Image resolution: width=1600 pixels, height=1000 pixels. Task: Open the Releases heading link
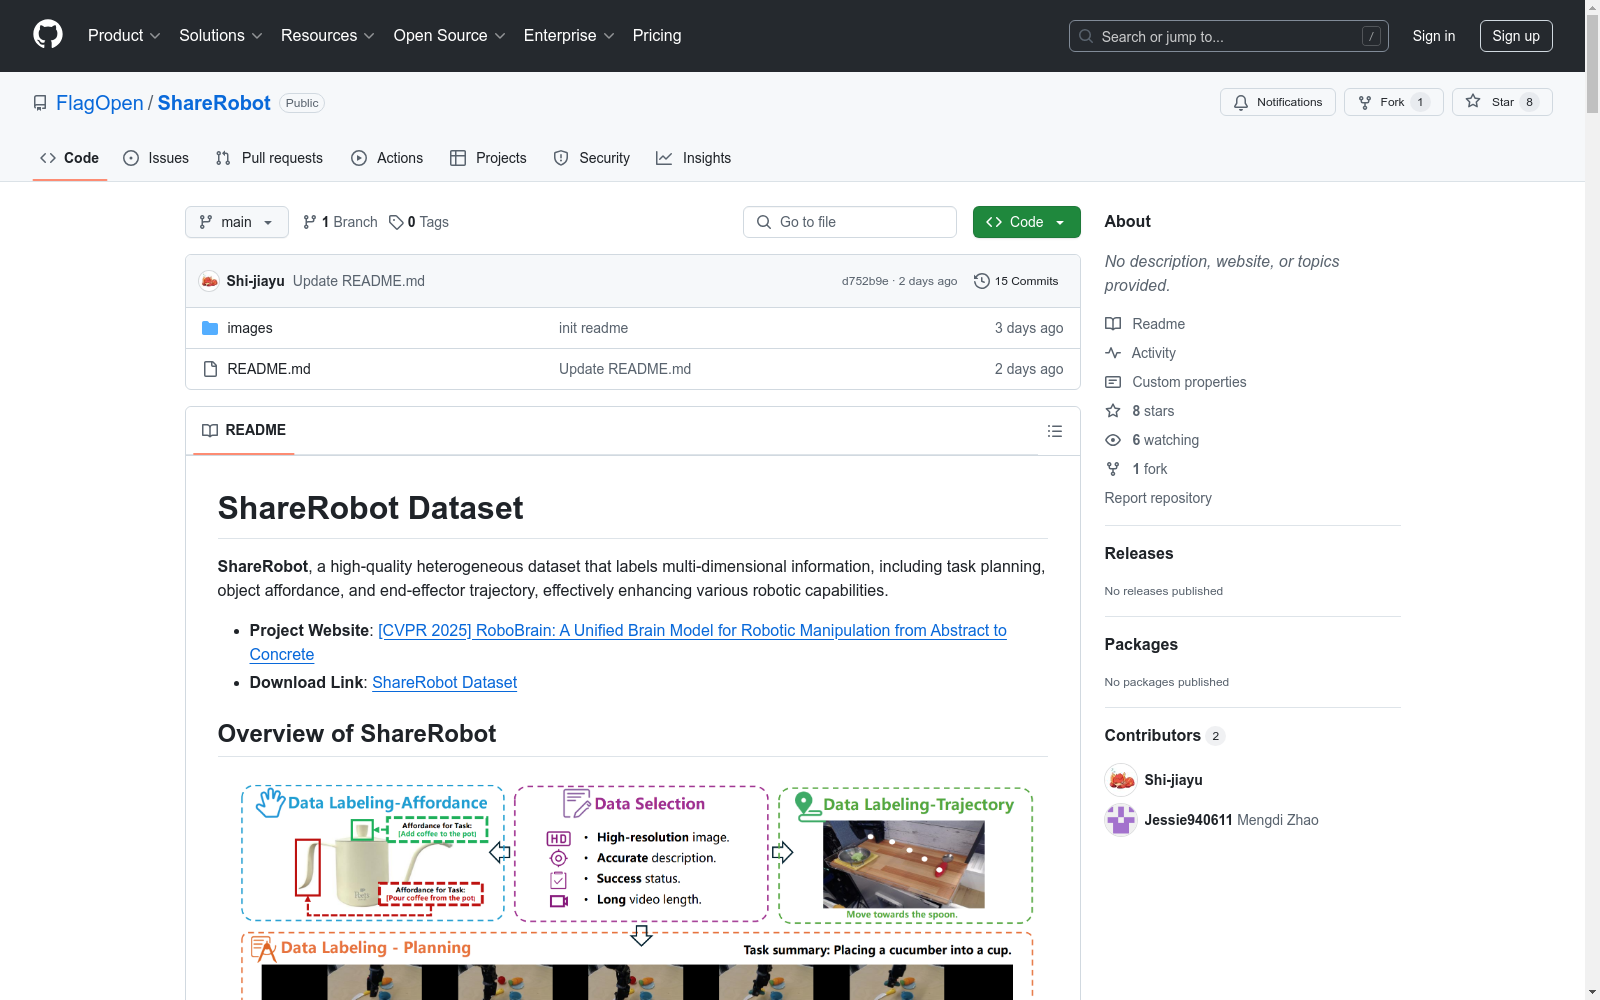coord(1139,553)
